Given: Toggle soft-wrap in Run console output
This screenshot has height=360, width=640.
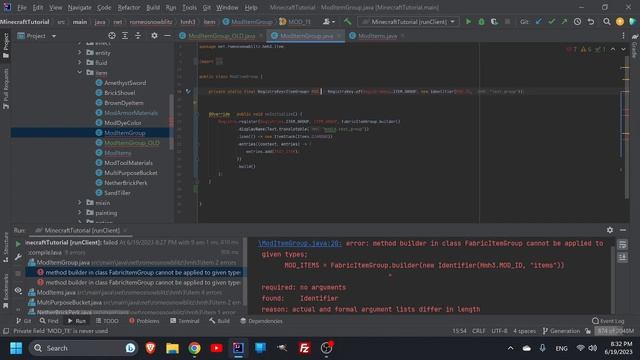Looking at the screenshot, I should [x=622, y=244].
